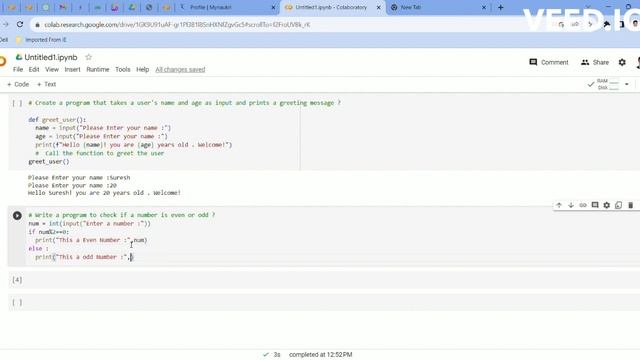Delete the selected cell with the trash icon
Screen dimensions: 640x360
630,205
